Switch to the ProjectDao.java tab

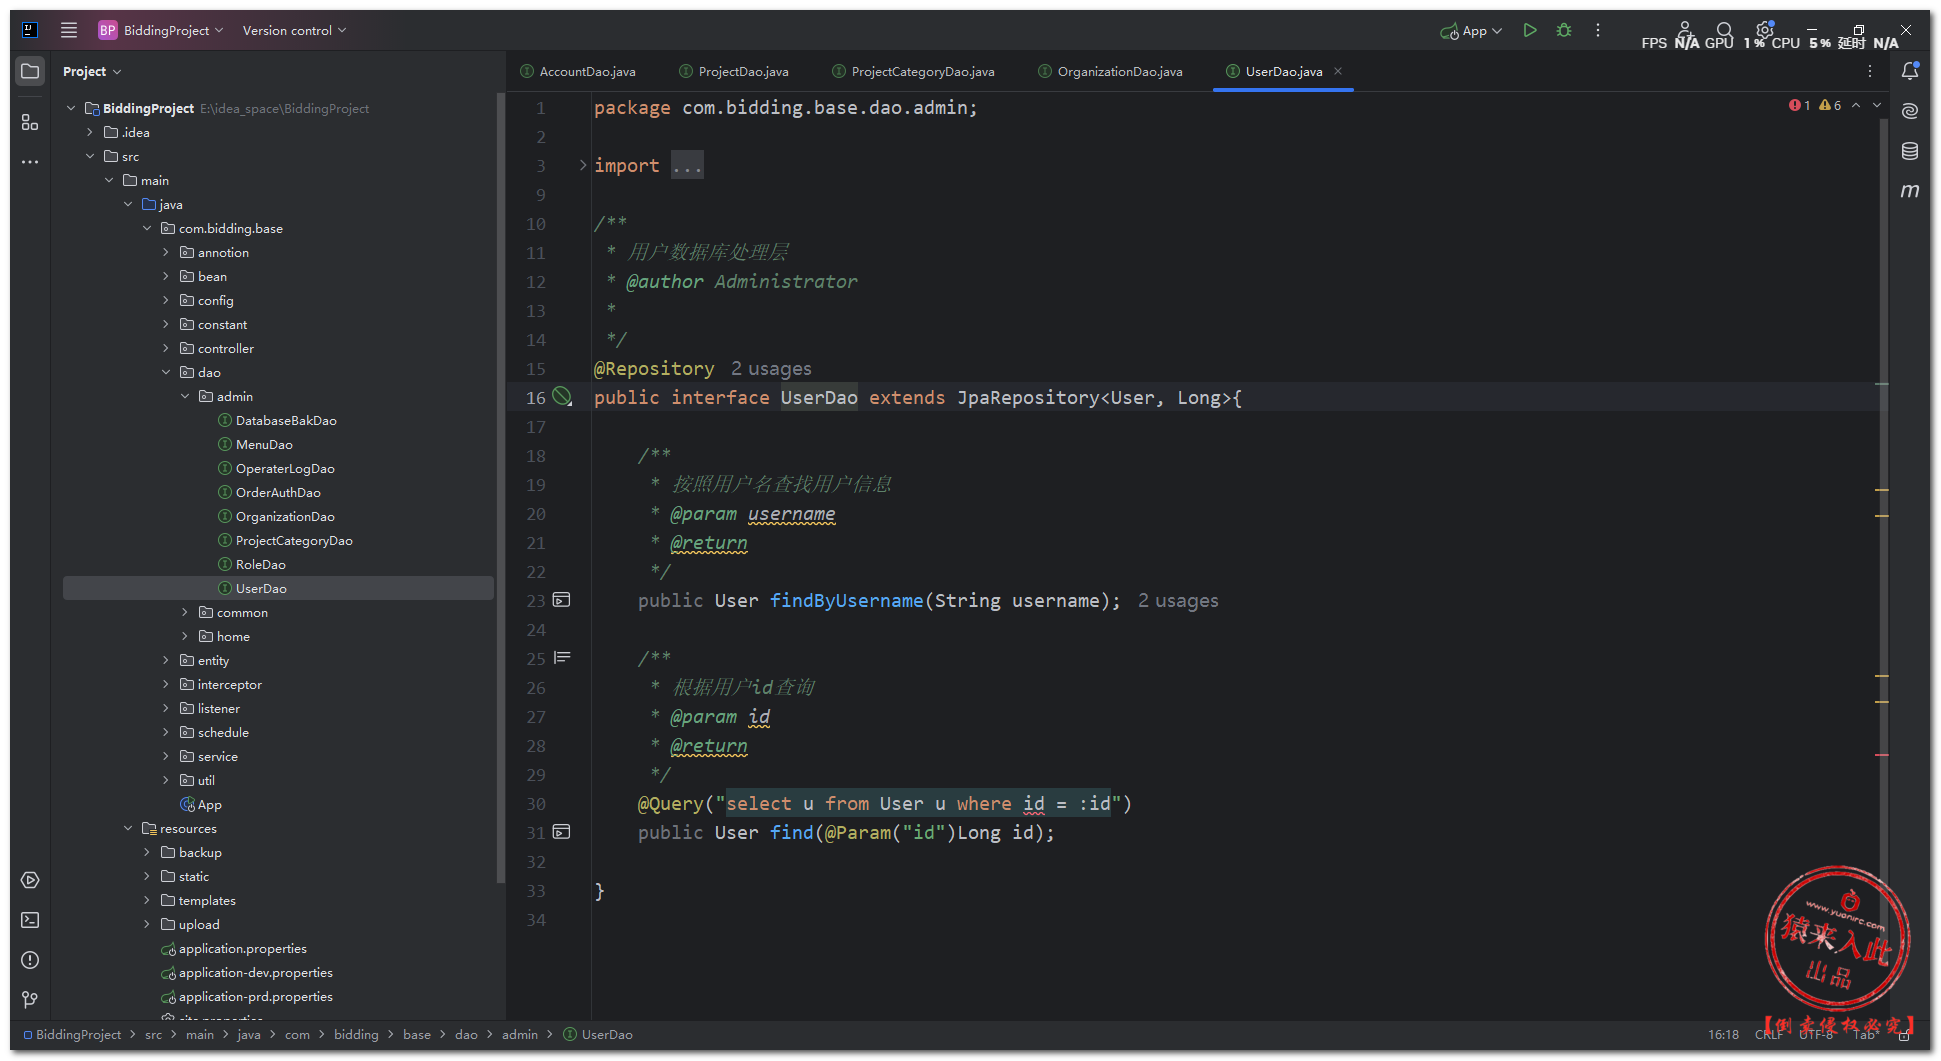click(x=743, y=71)
